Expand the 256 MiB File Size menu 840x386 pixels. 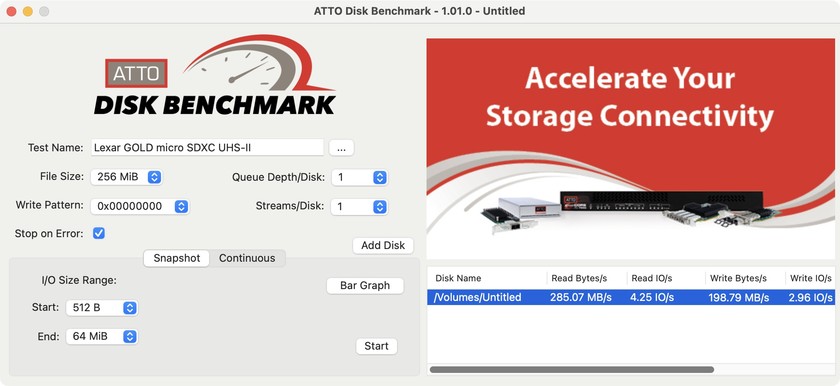tap(126, 177)
